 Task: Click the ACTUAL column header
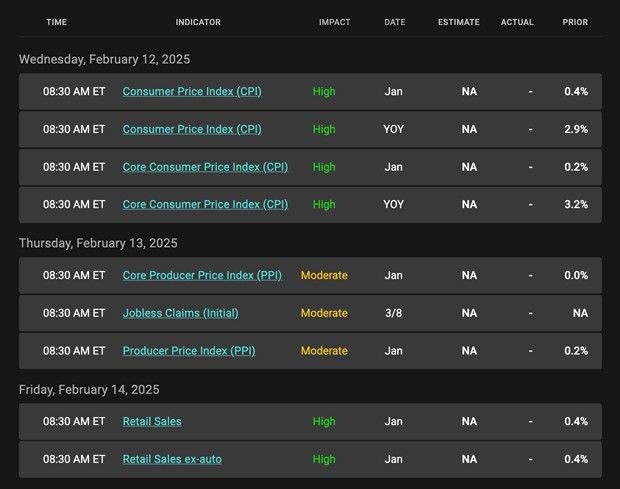tap(517, 22)
